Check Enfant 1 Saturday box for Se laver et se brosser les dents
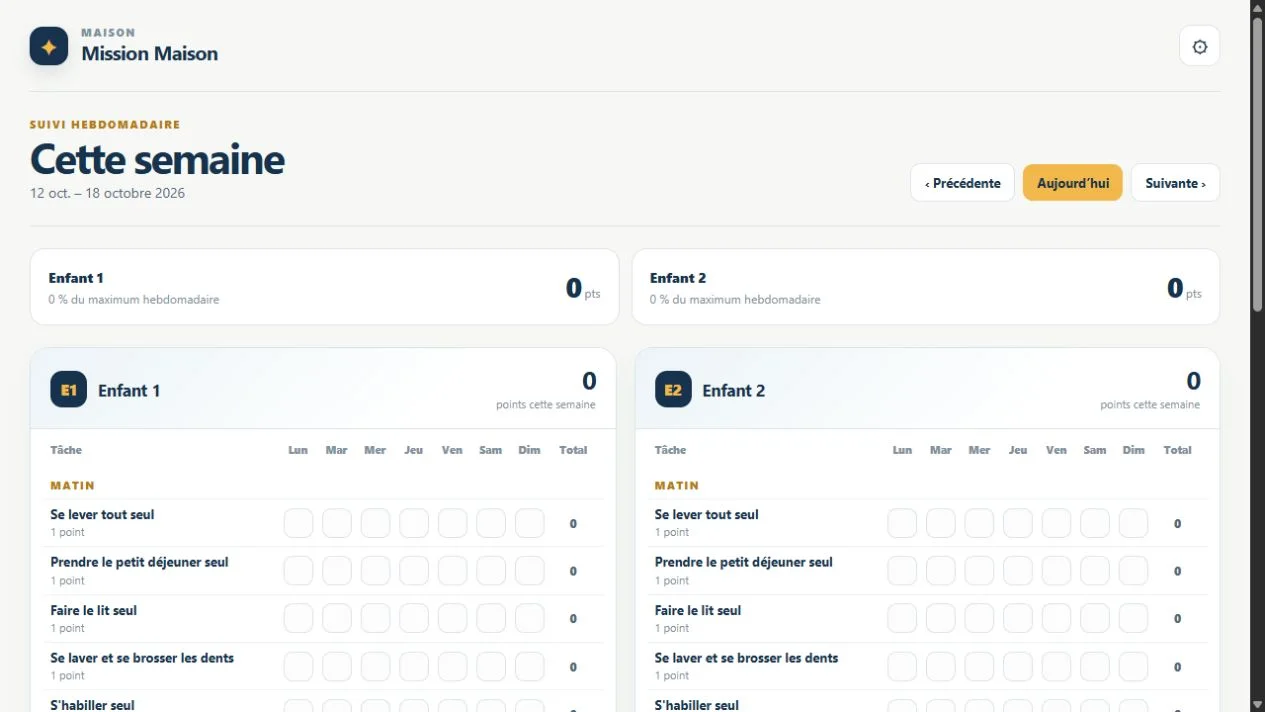This screenshot has width=1265, height=712. point(491,667)
